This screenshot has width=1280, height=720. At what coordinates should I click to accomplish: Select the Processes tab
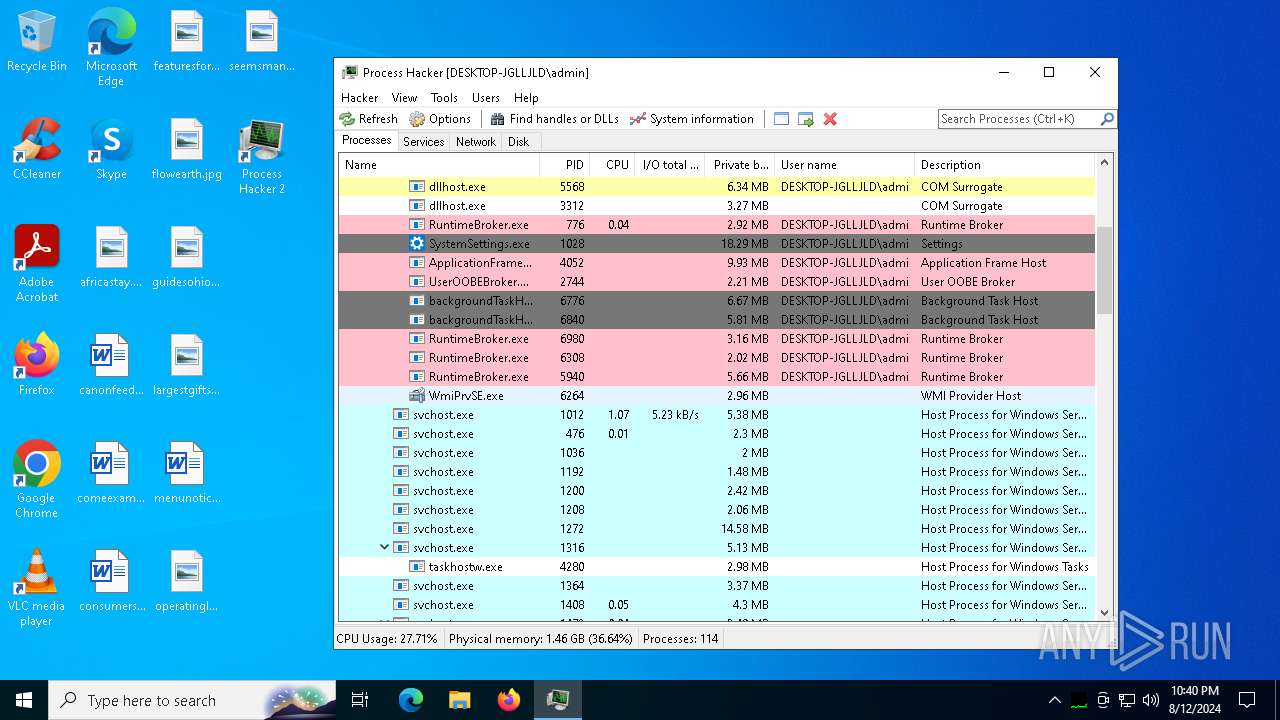point(367,141)
